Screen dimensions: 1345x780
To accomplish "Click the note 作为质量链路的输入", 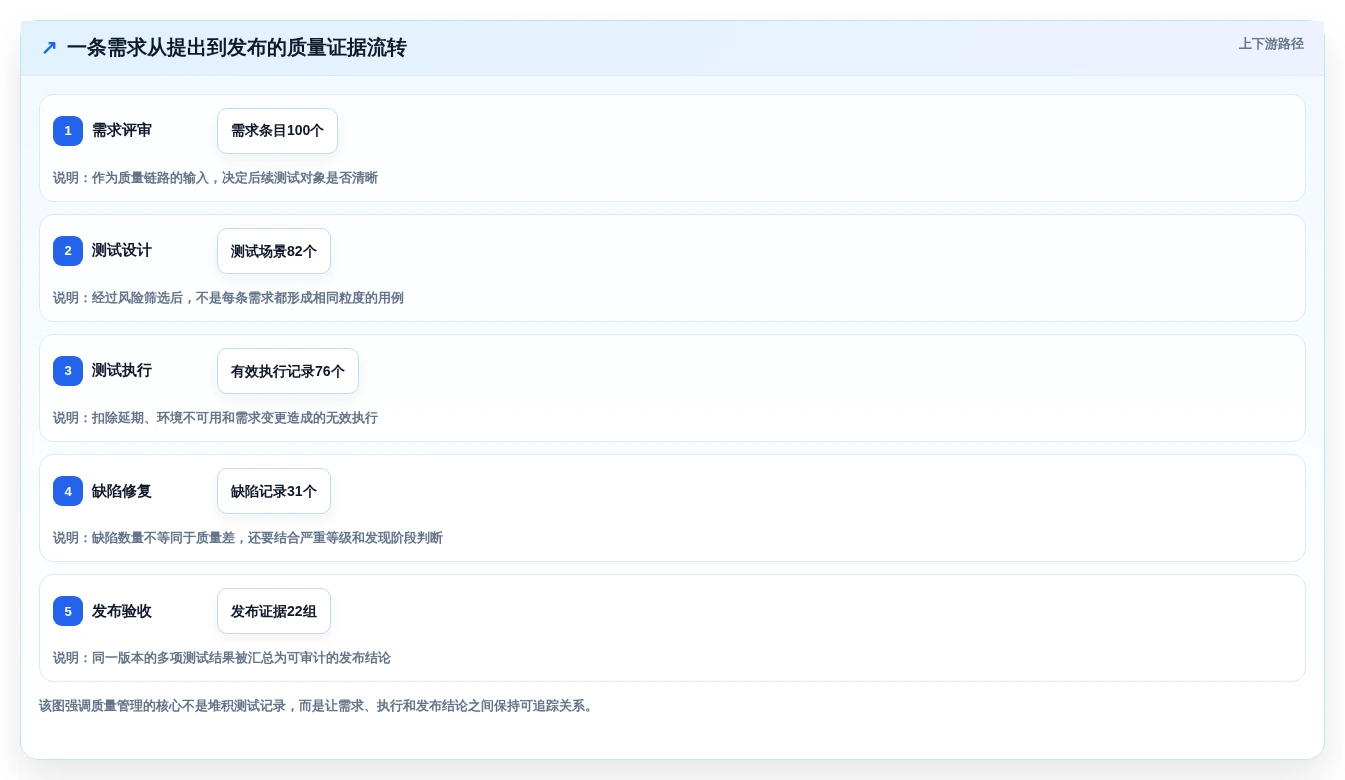I will (215, 178).
